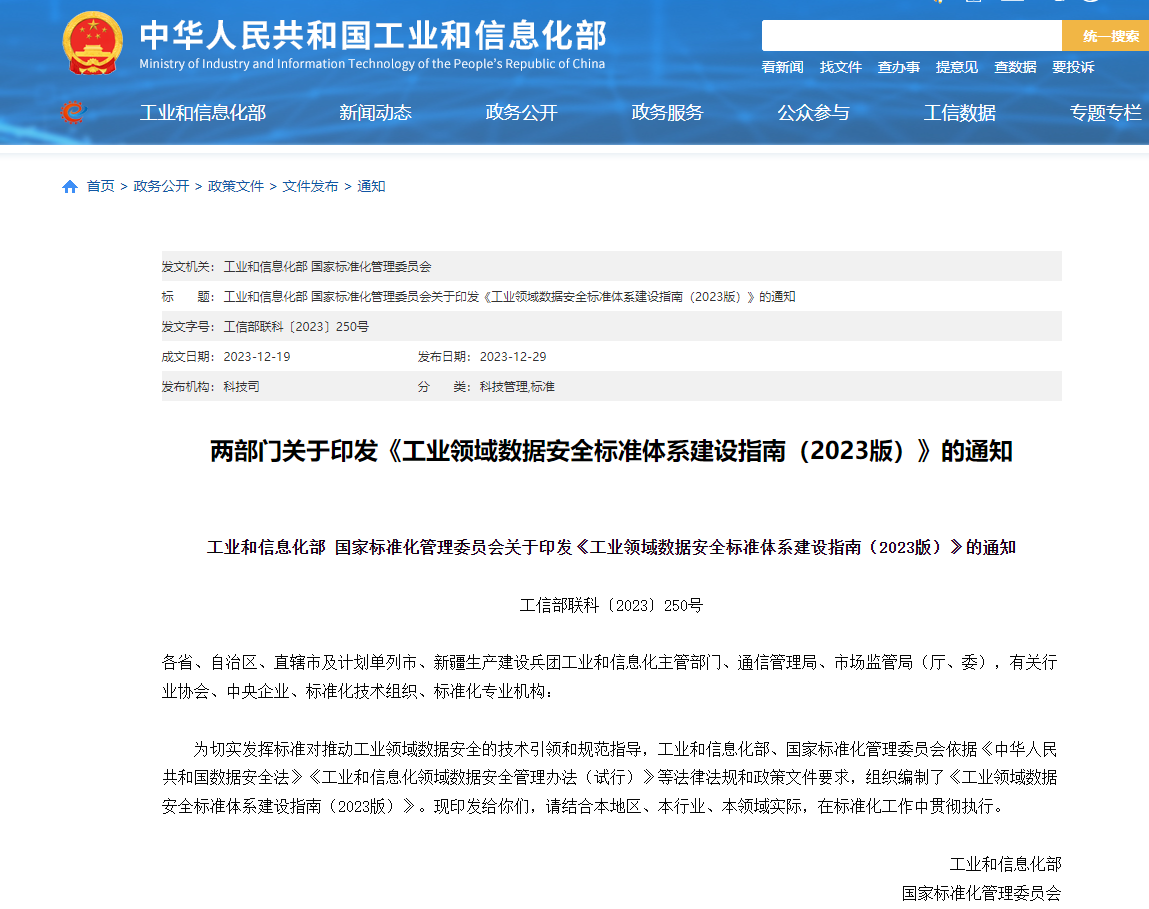Image resolution: width=1149 pixels, height=909 pixels.
Task: Click the English ministry name subtitle
Action: click(372, 64)
